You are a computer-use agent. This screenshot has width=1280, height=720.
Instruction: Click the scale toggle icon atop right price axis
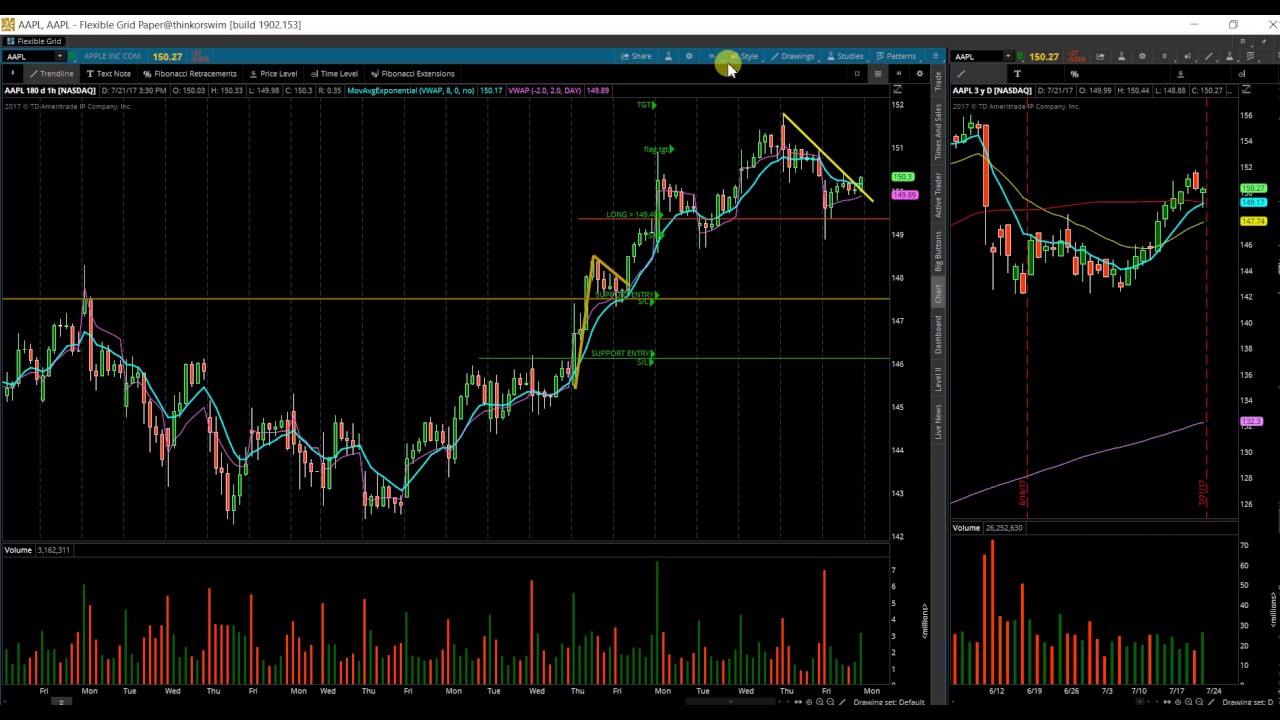point(1245,91)
